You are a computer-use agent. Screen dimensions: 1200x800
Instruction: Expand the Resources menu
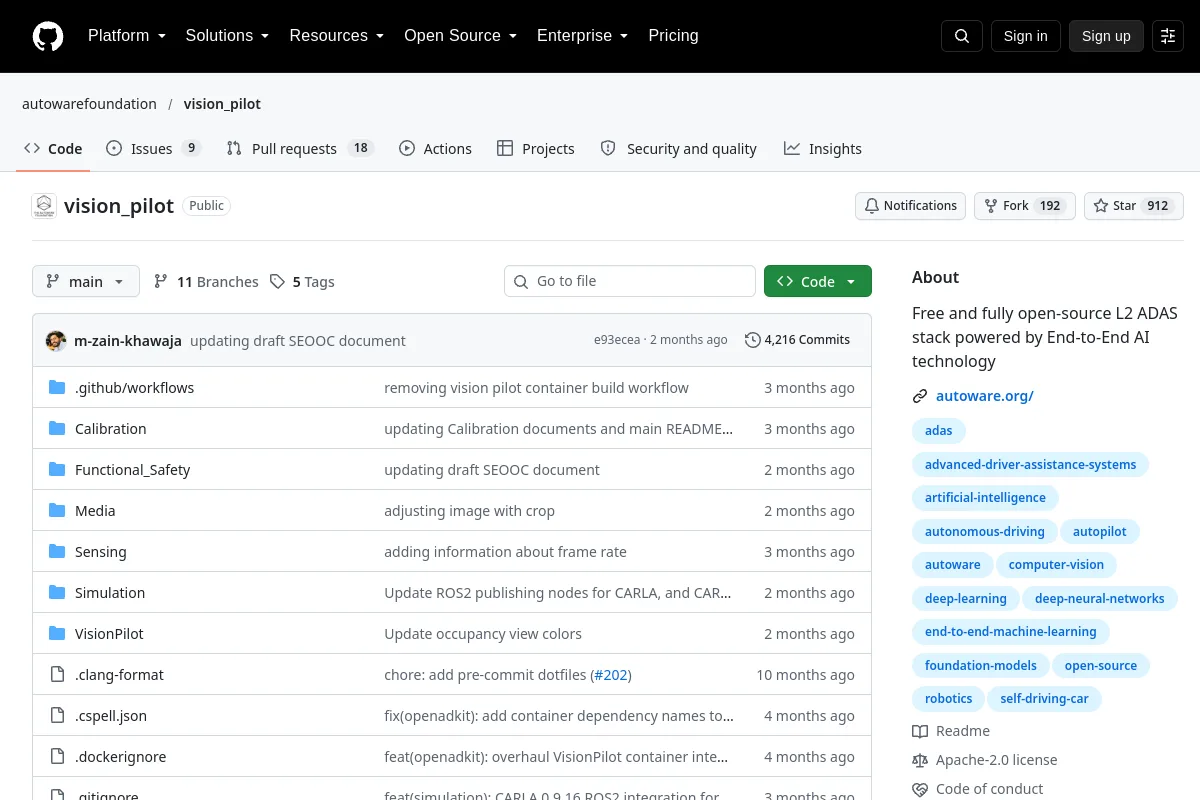tap(336, 36)
